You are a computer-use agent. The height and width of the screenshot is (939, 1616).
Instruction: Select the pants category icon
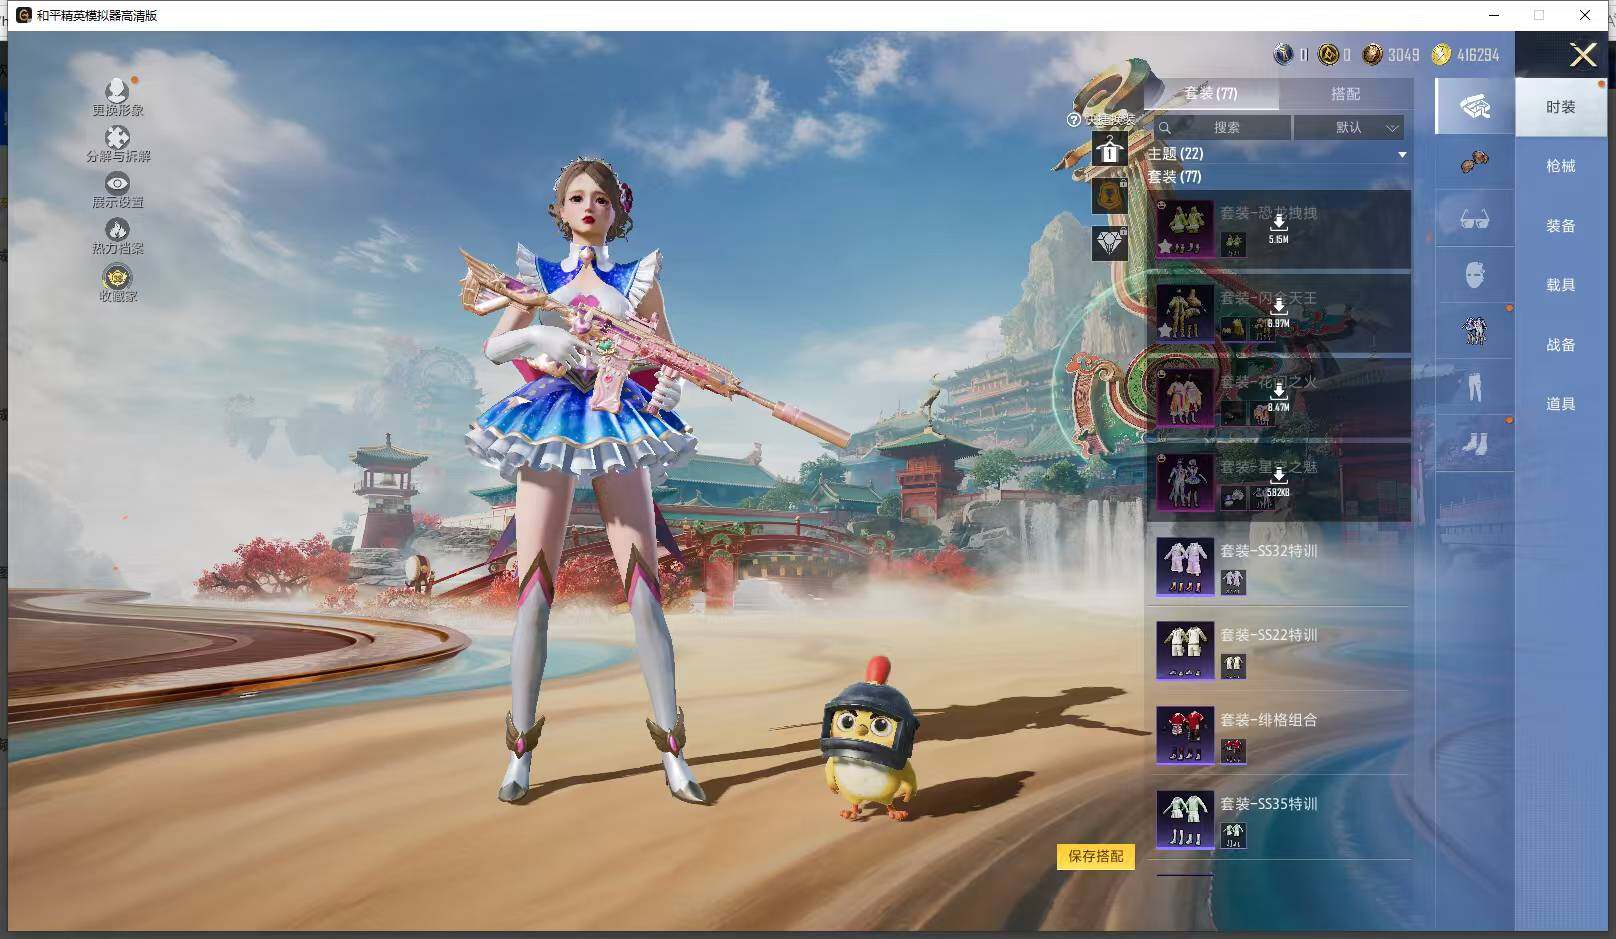(x=1474, y=386)
